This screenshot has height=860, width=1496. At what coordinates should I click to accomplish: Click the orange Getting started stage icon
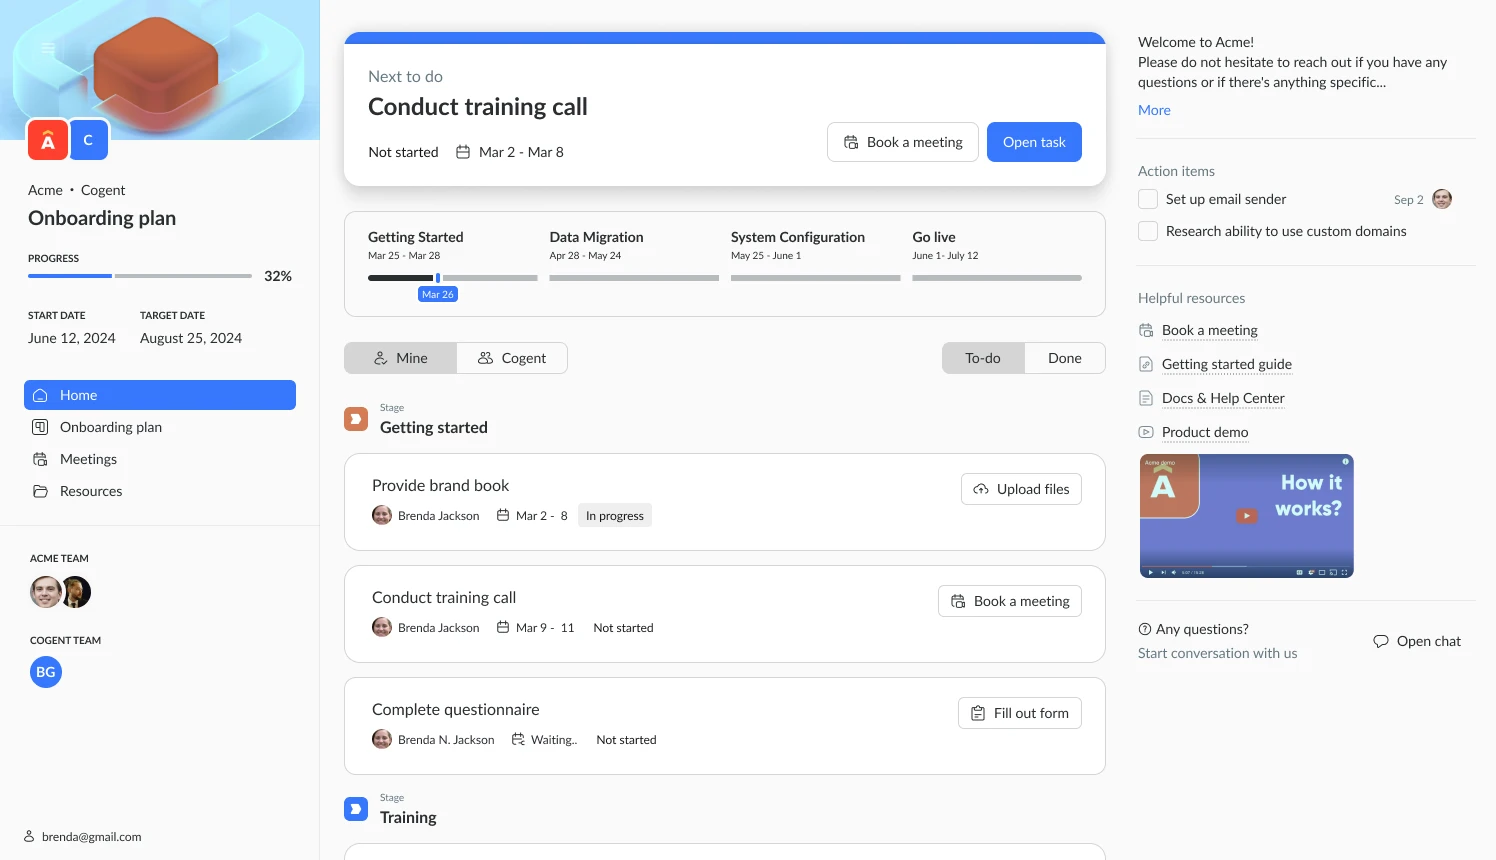coord(356,419)
